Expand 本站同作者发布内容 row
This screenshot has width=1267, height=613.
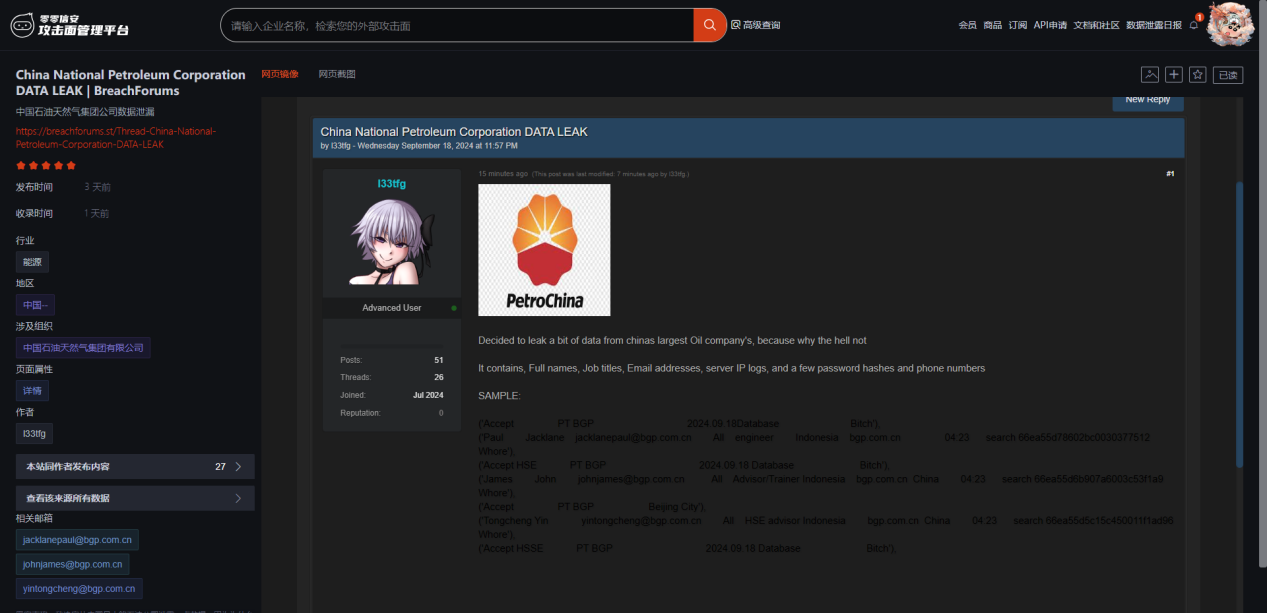[x=135, y=467]
